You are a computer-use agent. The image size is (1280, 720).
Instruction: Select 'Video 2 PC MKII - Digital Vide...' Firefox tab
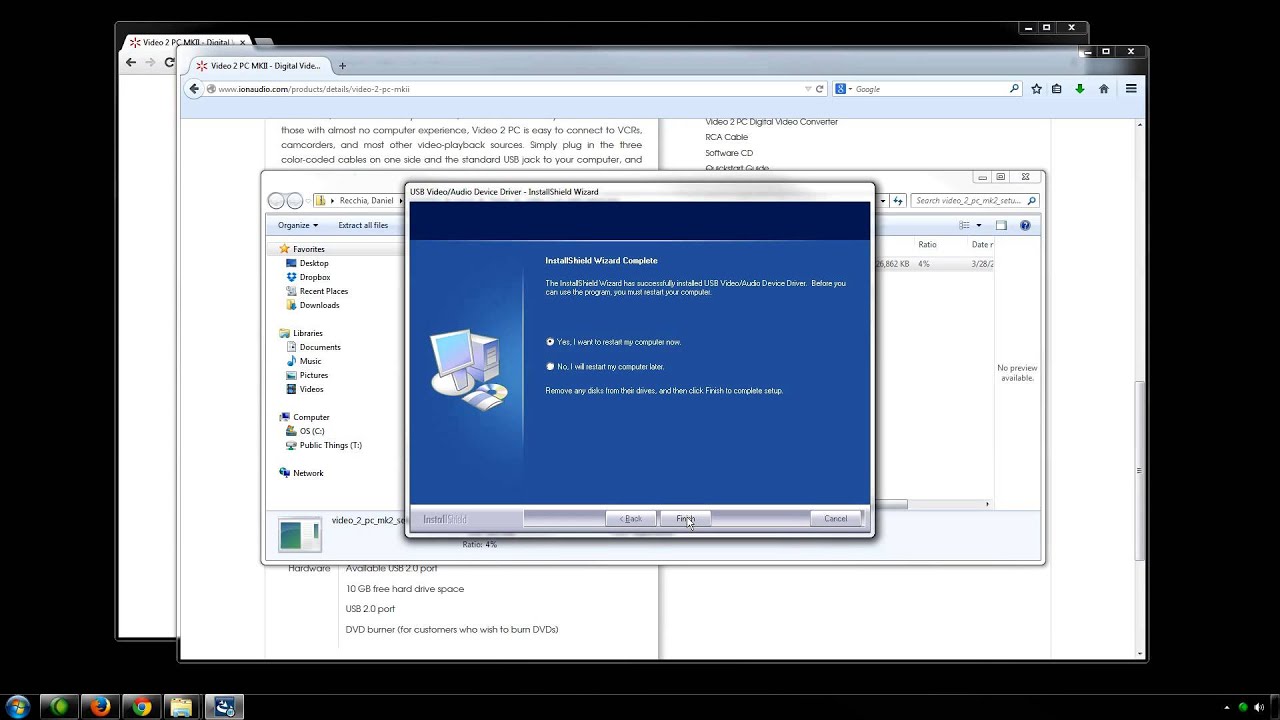pyautogui.click(x=258, y=66)
